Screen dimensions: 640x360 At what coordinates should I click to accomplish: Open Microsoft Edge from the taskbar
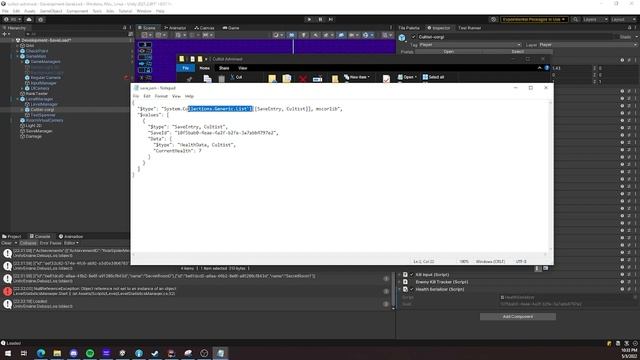(x=41, y=353)
